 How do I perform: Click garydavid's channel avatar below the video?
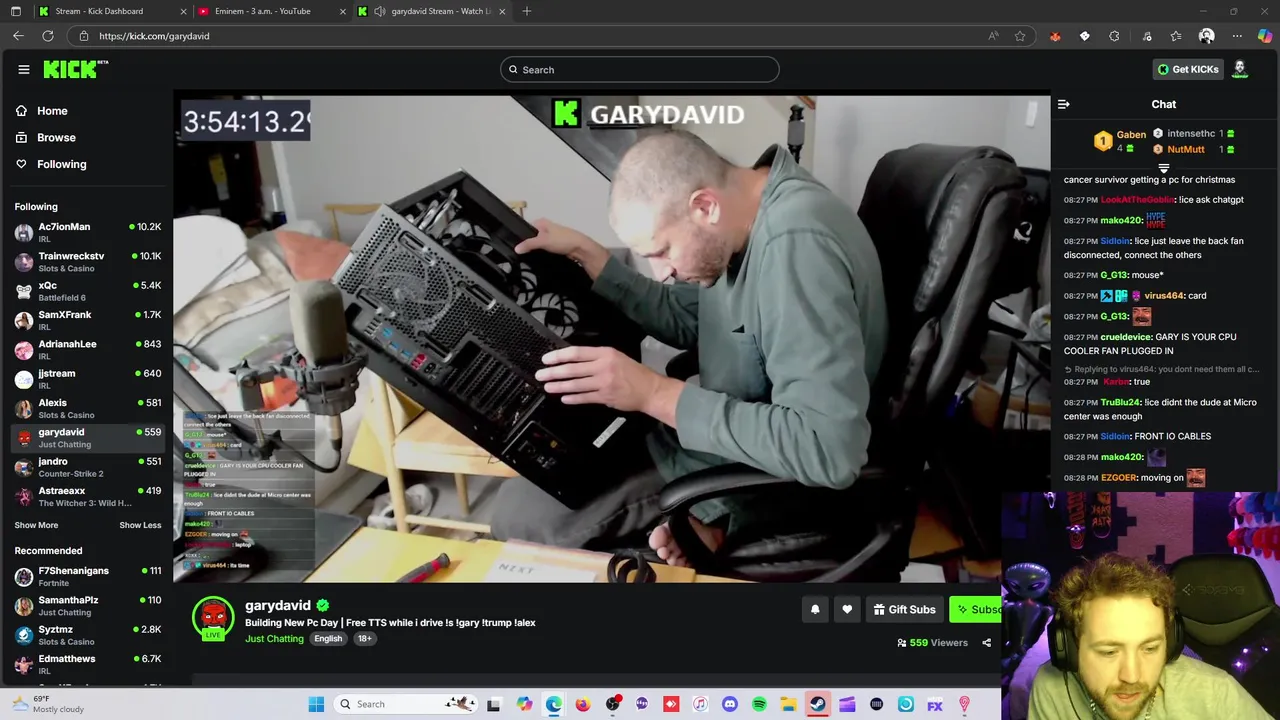(213, 618)
